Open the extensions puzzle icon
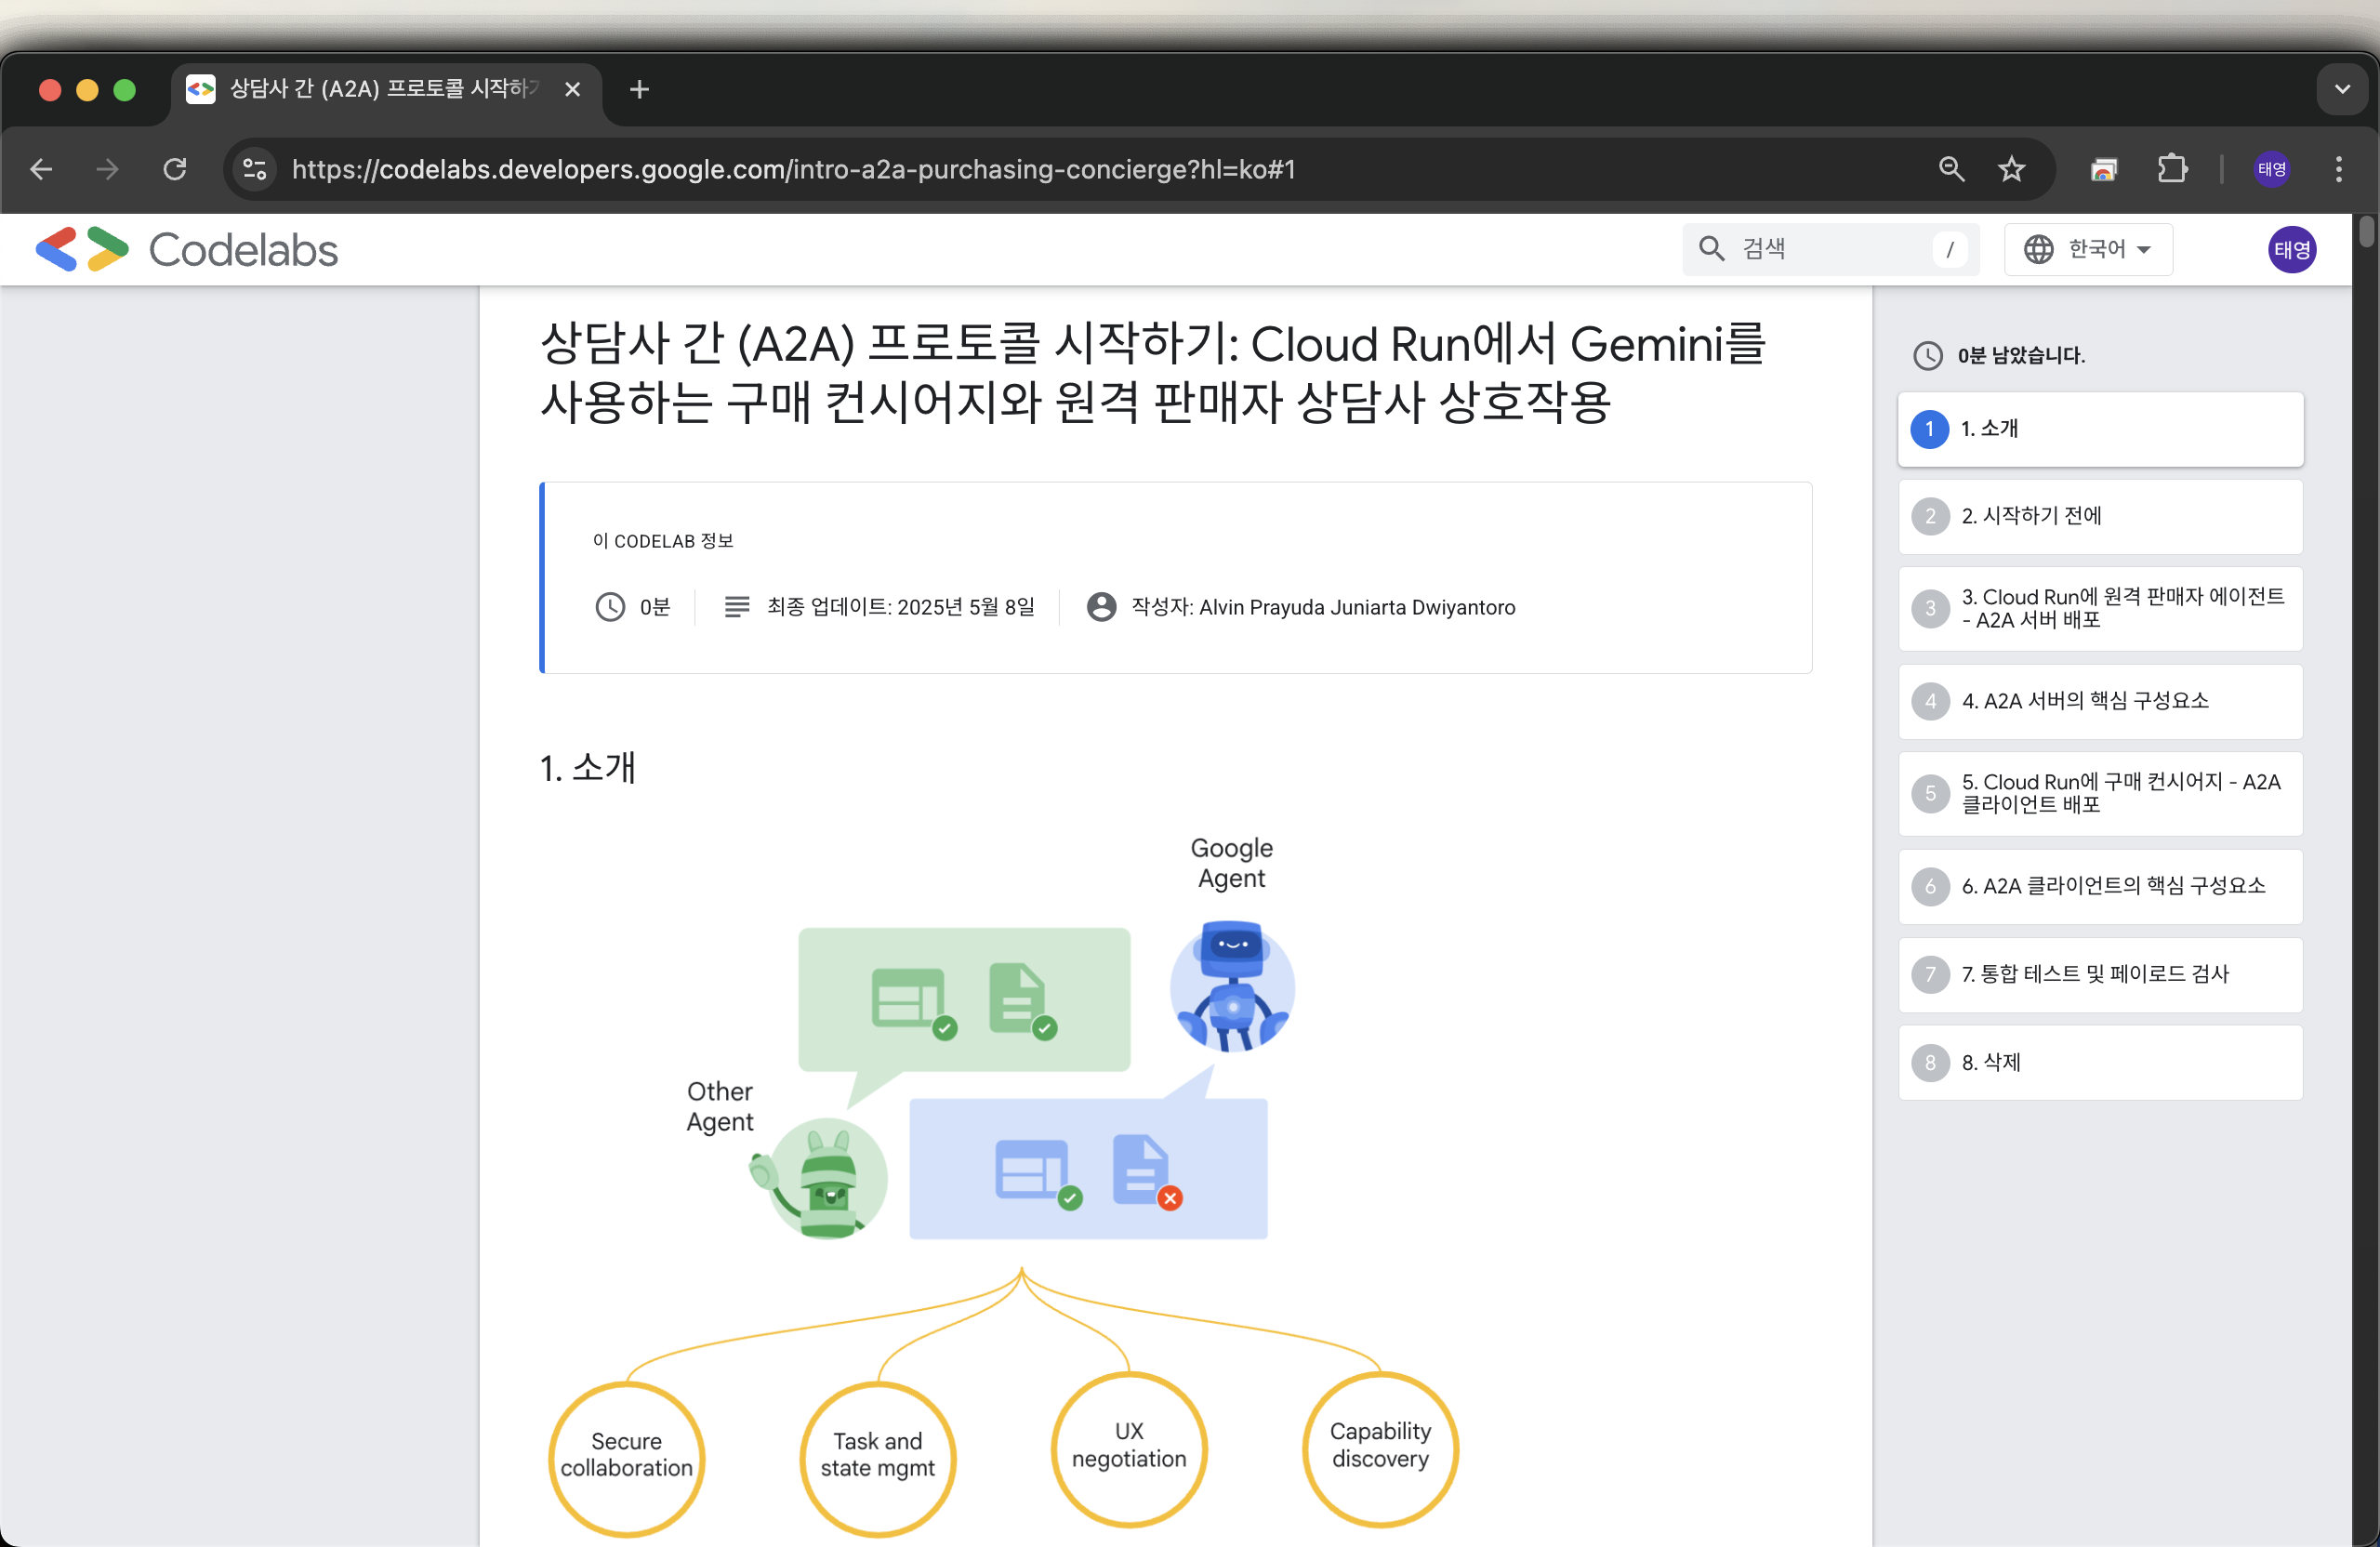2380x1547 pixels. (x=2172, y=169)
